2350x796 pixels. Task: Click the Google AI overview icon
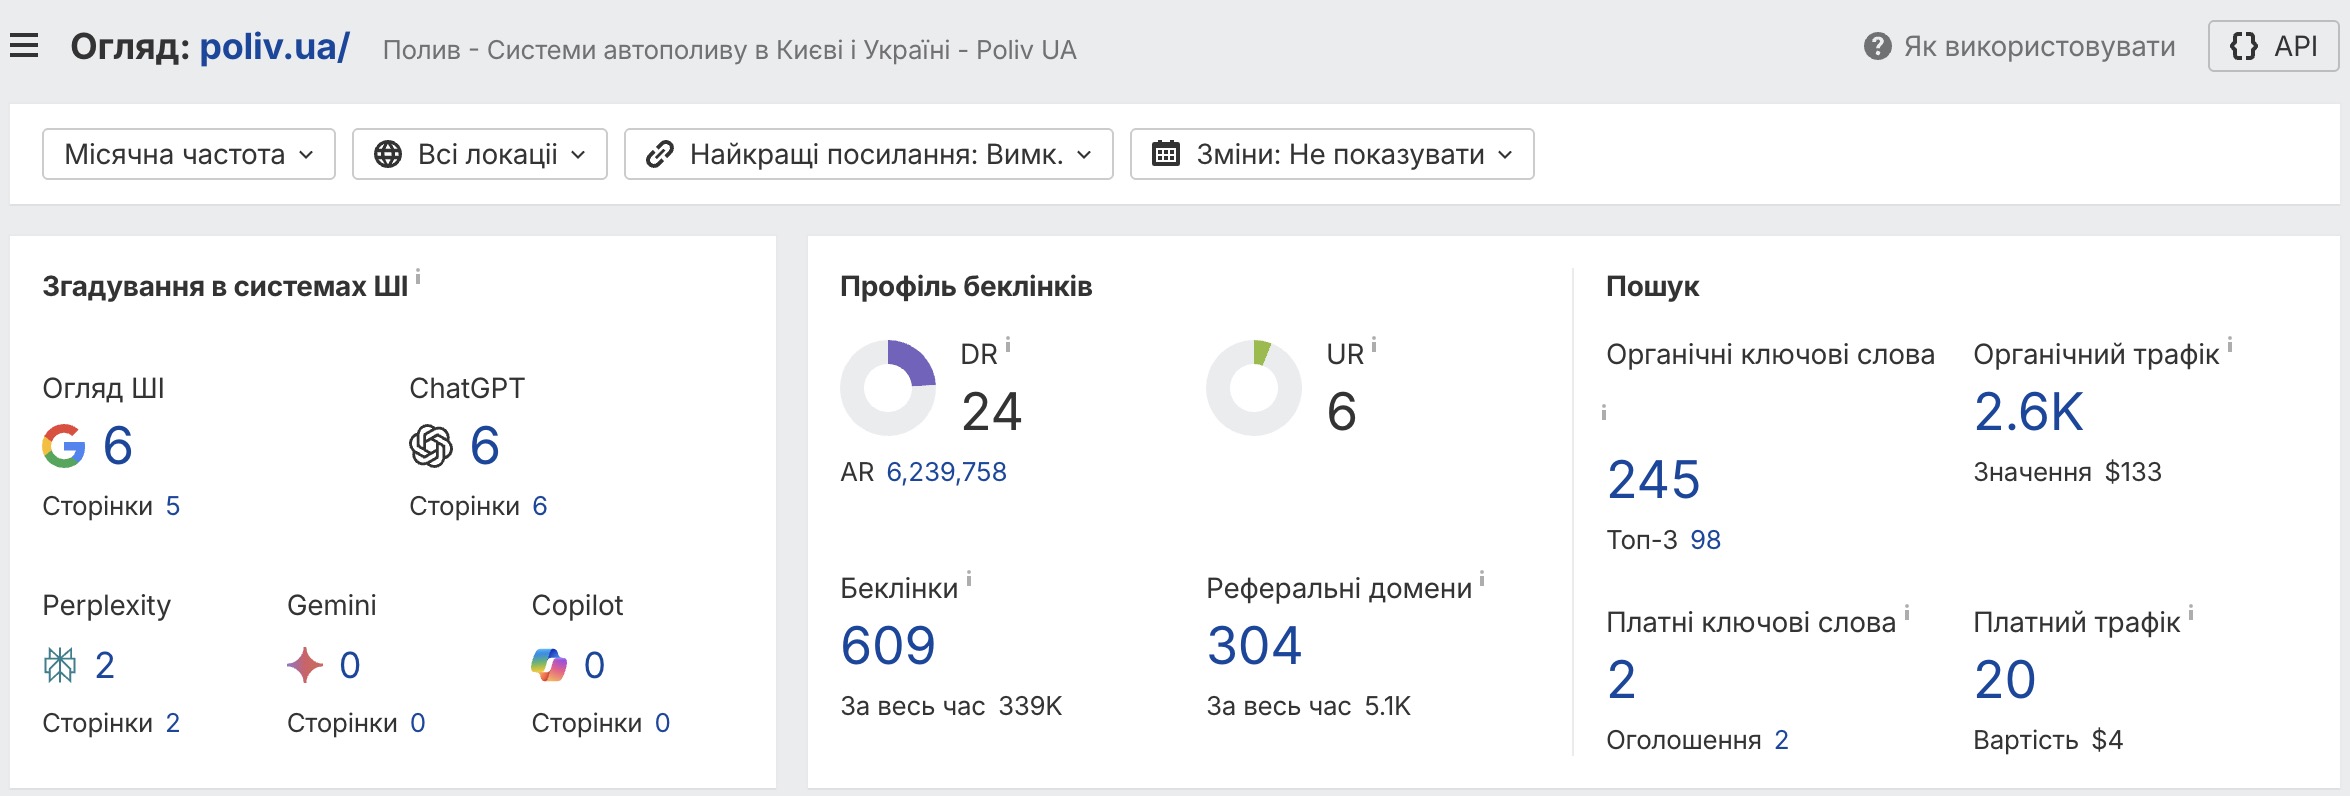(64, 446)
